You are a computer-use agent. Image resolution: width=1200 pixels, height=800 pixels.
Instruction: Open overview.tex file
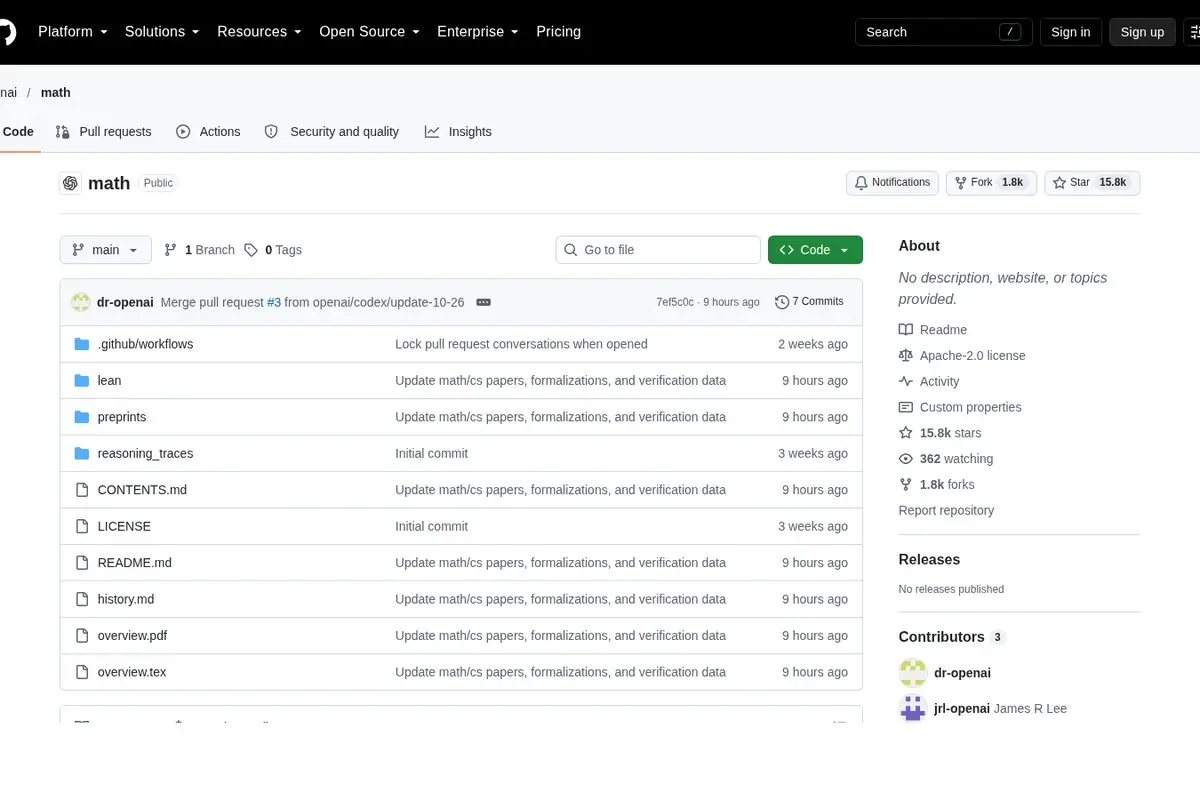coord(132,673)
